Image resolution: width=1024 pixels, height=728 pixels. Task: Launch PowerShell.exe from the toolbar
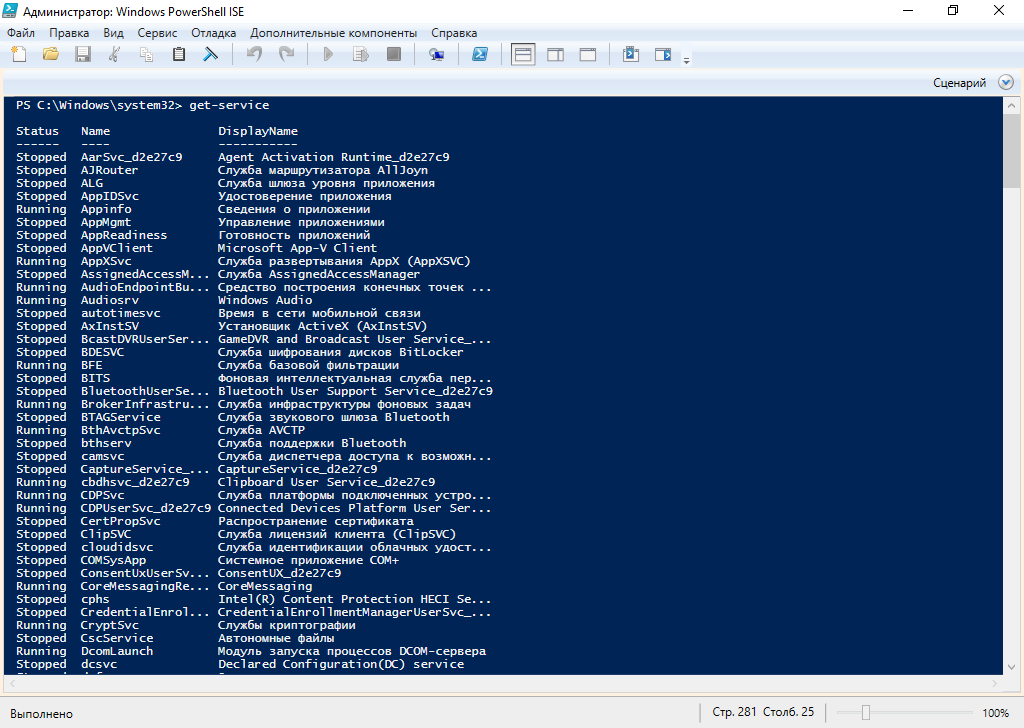(480, 55)
